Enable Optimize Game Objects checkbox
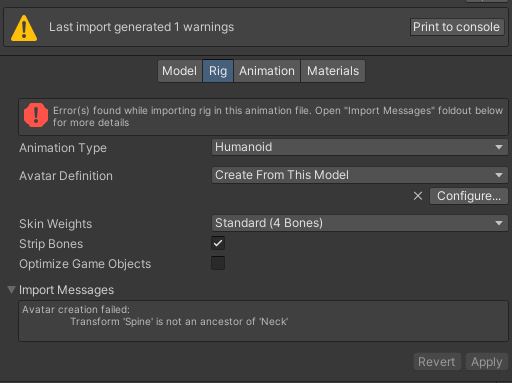512x383 pixels. (218, 263)
